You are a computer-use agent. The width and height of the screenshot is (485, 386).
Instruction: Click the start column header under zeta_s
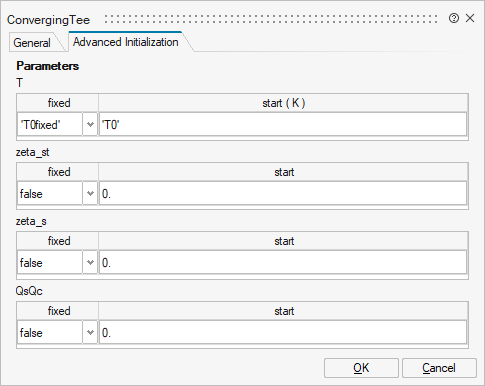(x=283, y=241)
